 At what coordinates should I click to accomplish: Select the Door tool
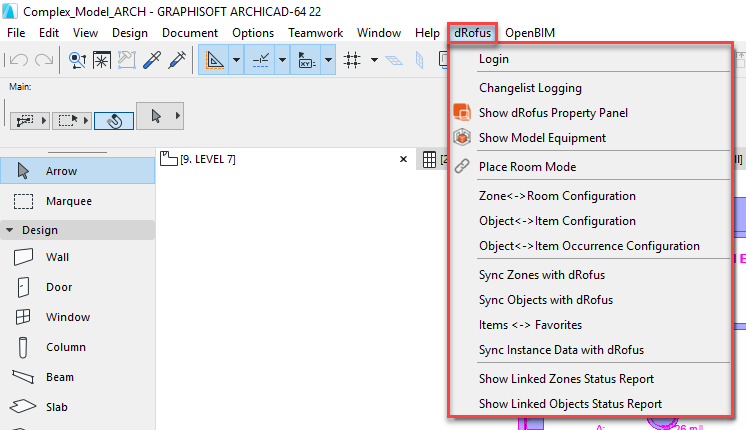(58, 287)
